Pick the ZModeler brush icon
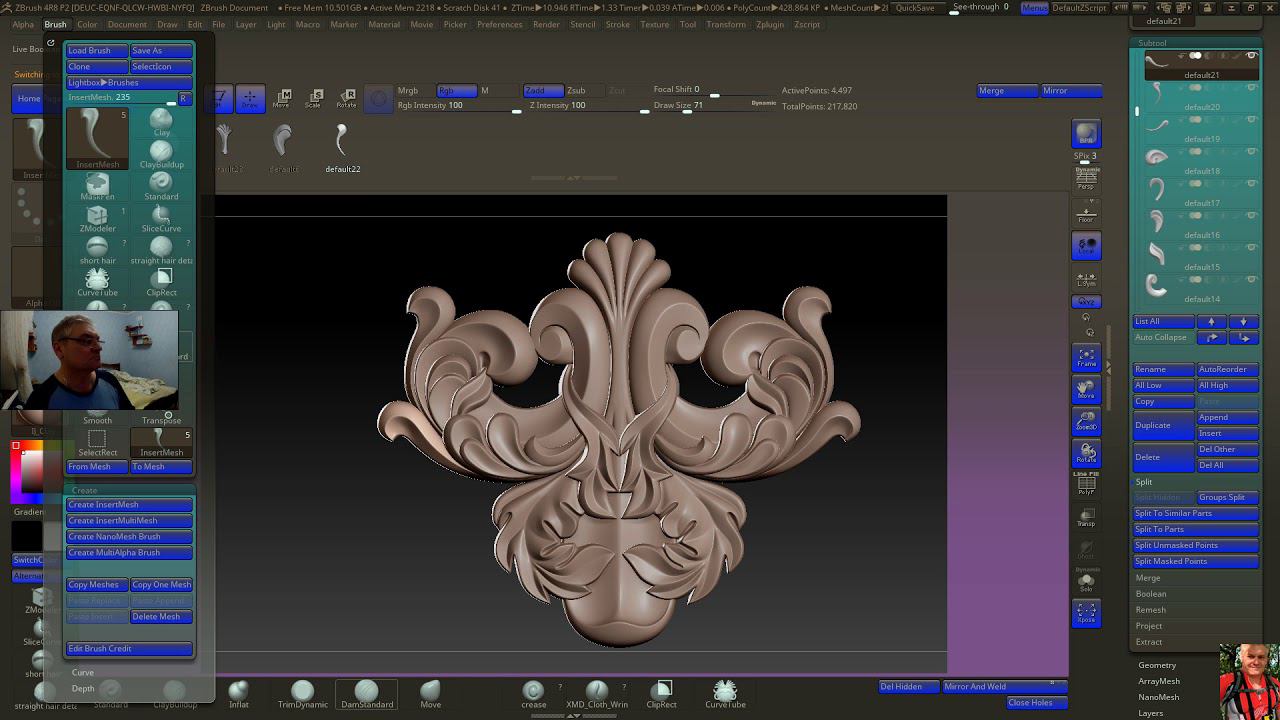1280x720 pixels. 97,217
